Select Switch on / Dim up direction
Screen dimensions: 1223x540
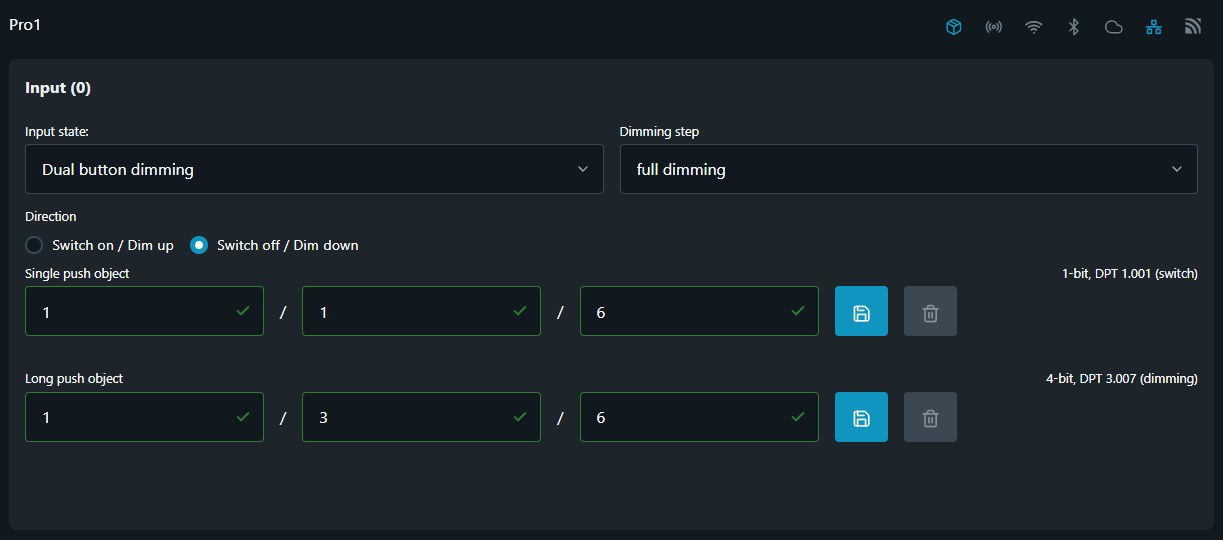coord(35,245)
